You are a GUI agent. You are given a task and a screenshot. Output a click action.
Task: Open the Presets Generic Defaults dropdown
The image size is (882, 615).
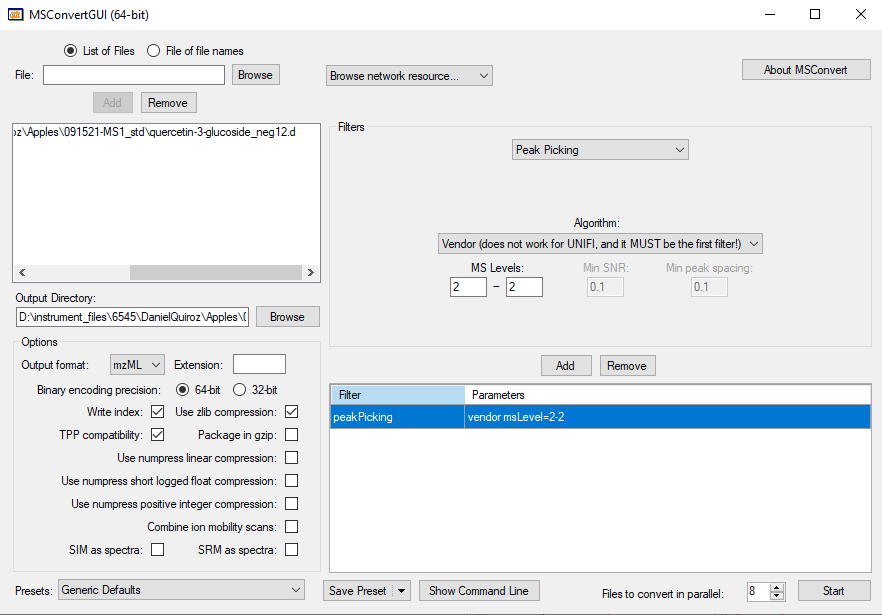click(x=181, y=590)
